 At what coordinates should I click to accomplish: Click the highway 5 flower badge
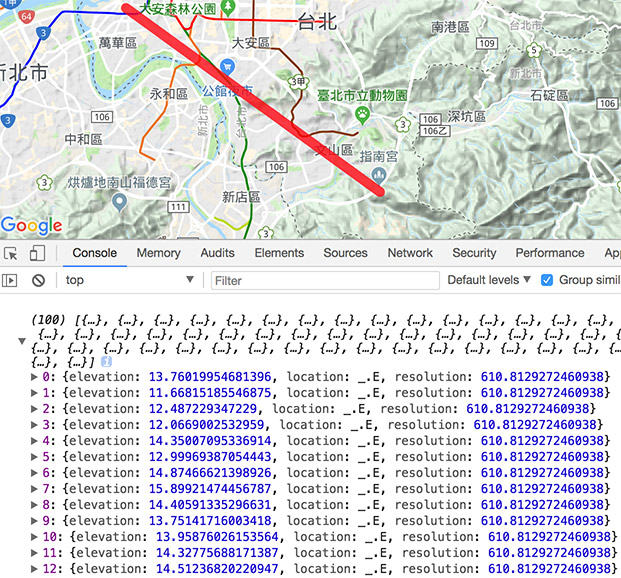click(x=533, y=50)
